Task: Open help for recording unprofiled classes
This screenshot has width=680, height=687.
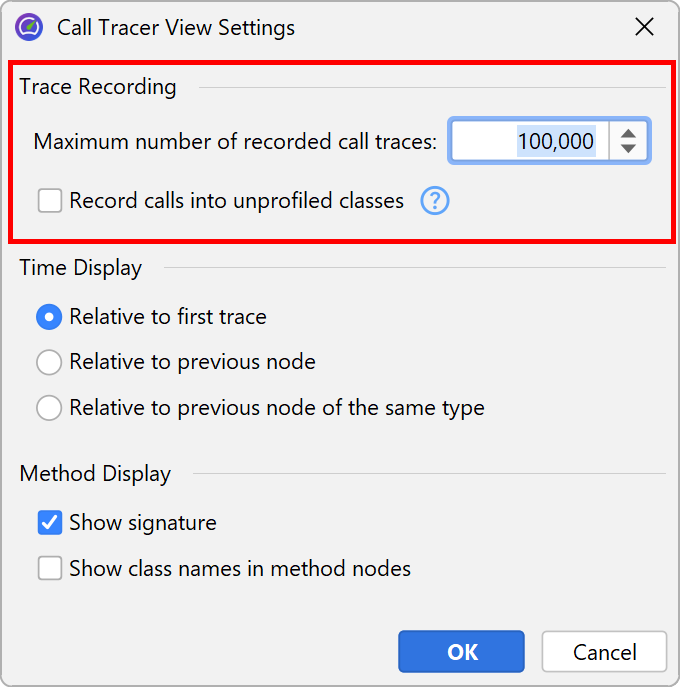Action: point(435,201)
